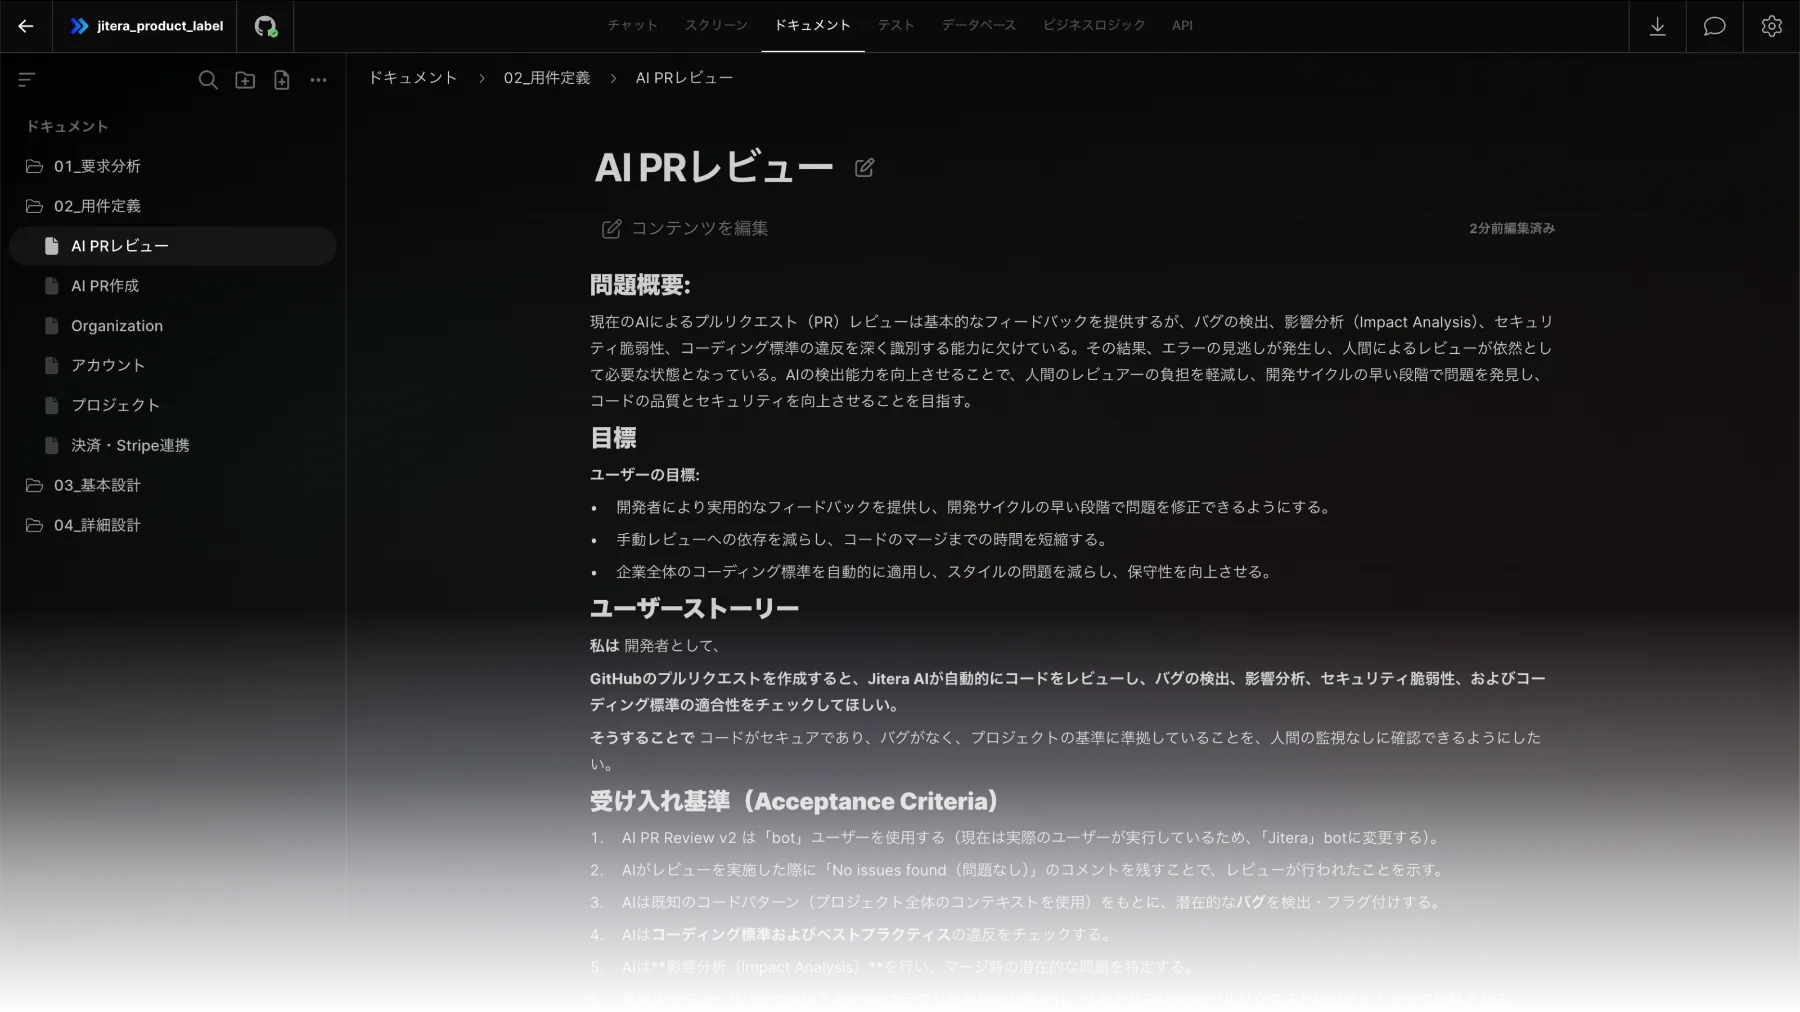This screenshot has width=1800, height=1012.
Task: Open the sidebar more options menu
Action: point(318,80)
